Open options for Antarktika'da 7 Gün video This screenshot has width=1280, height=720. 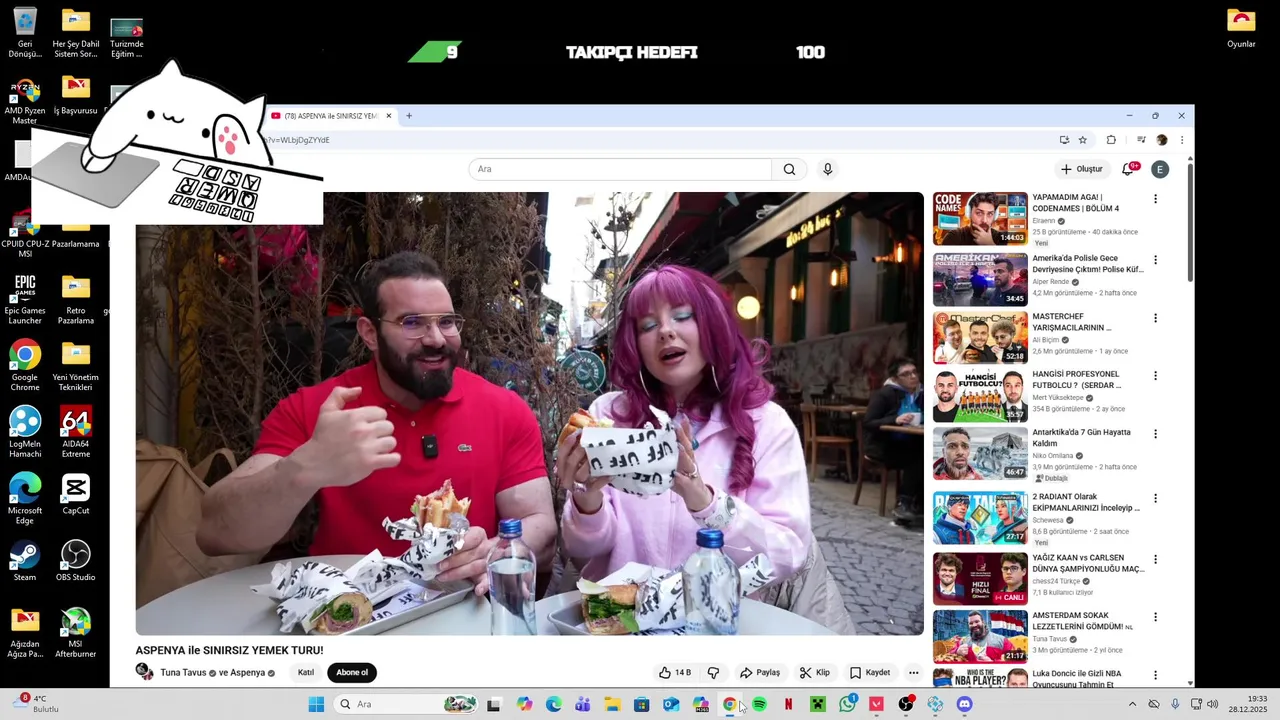(1155, 434)
